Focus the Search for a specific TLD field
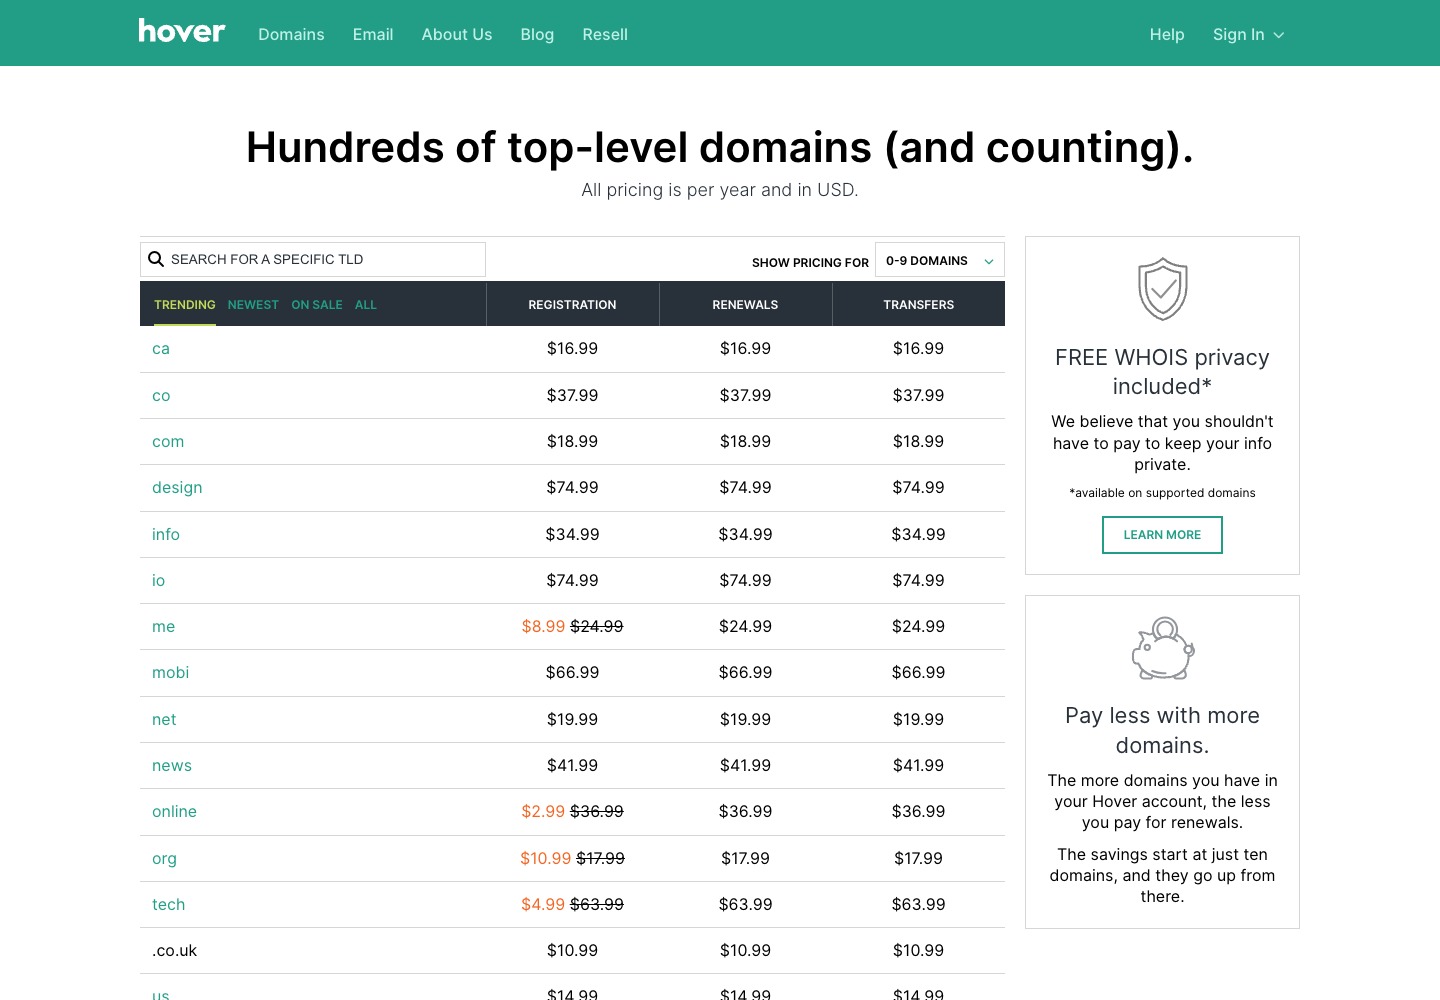 (x=313, y=260)
